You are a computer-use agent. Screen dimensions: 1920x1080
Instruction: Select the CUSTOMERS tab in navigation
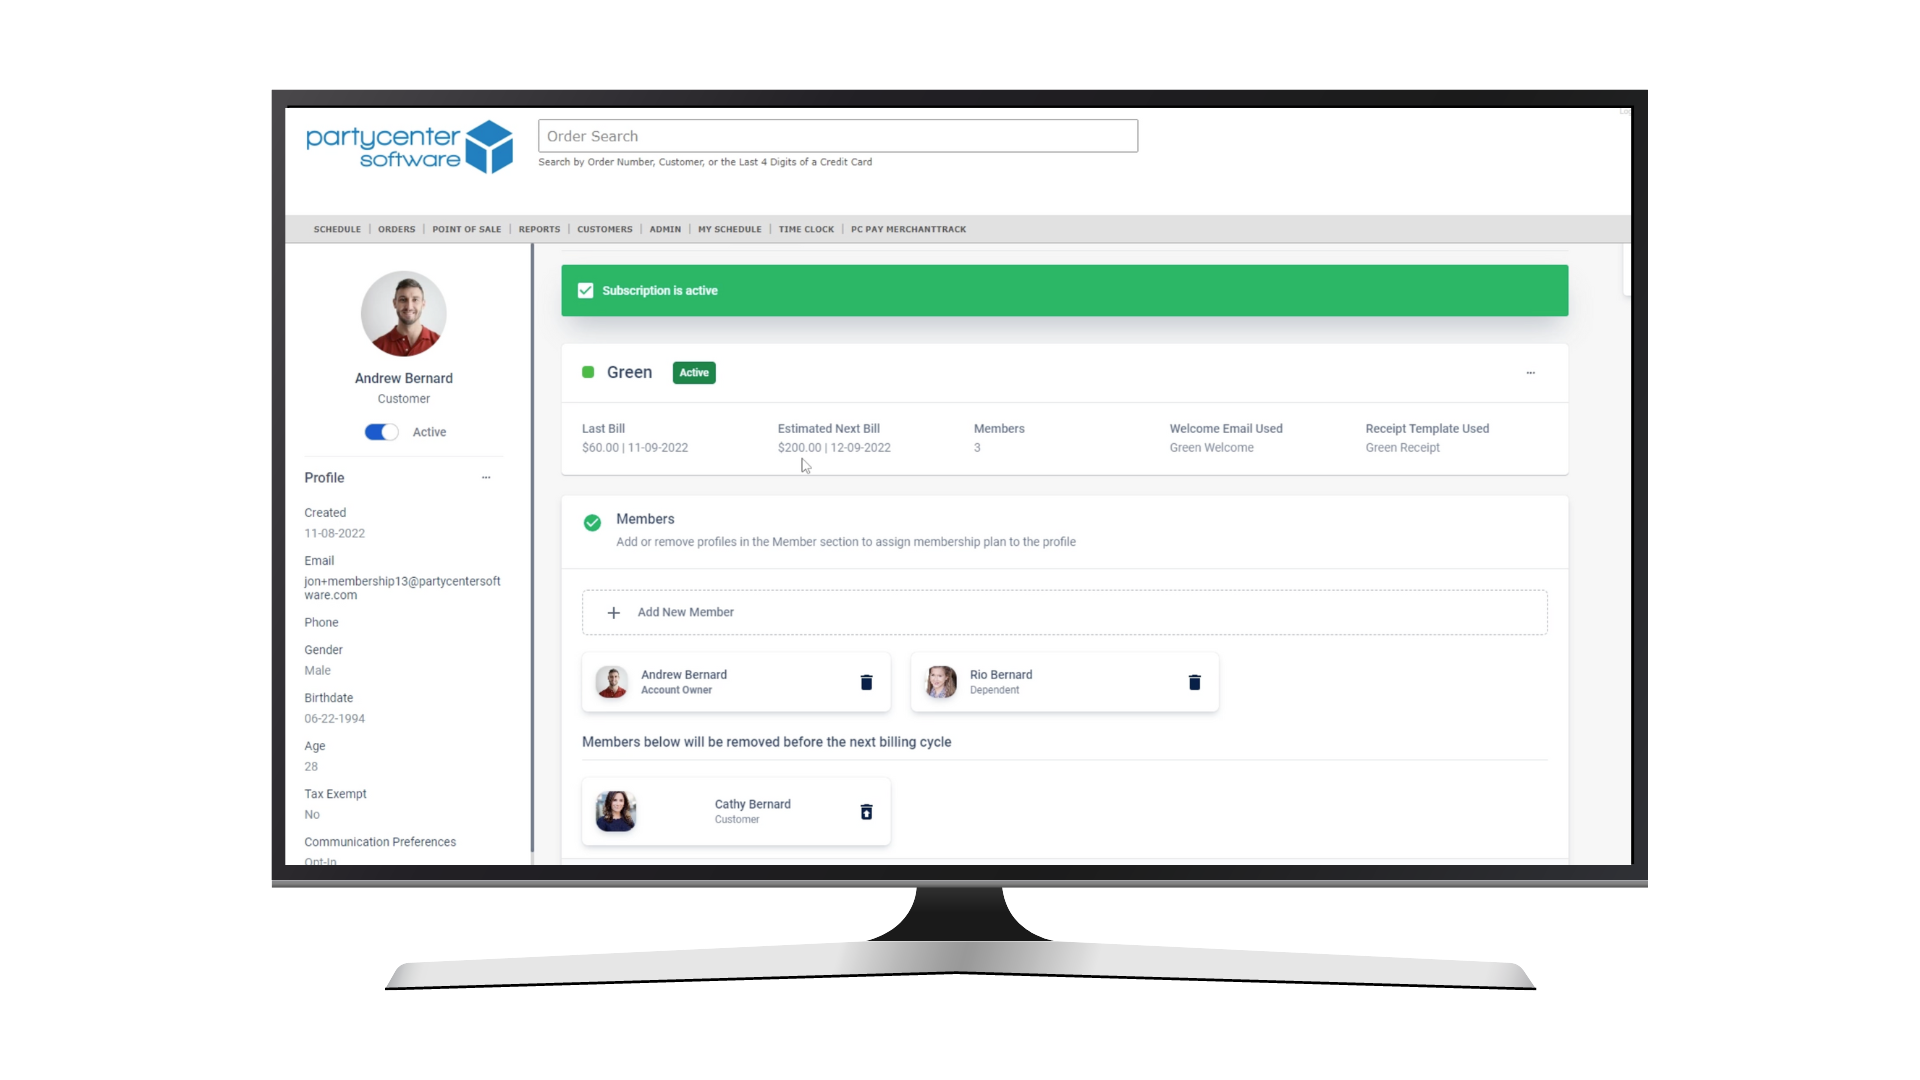(604, 228)
